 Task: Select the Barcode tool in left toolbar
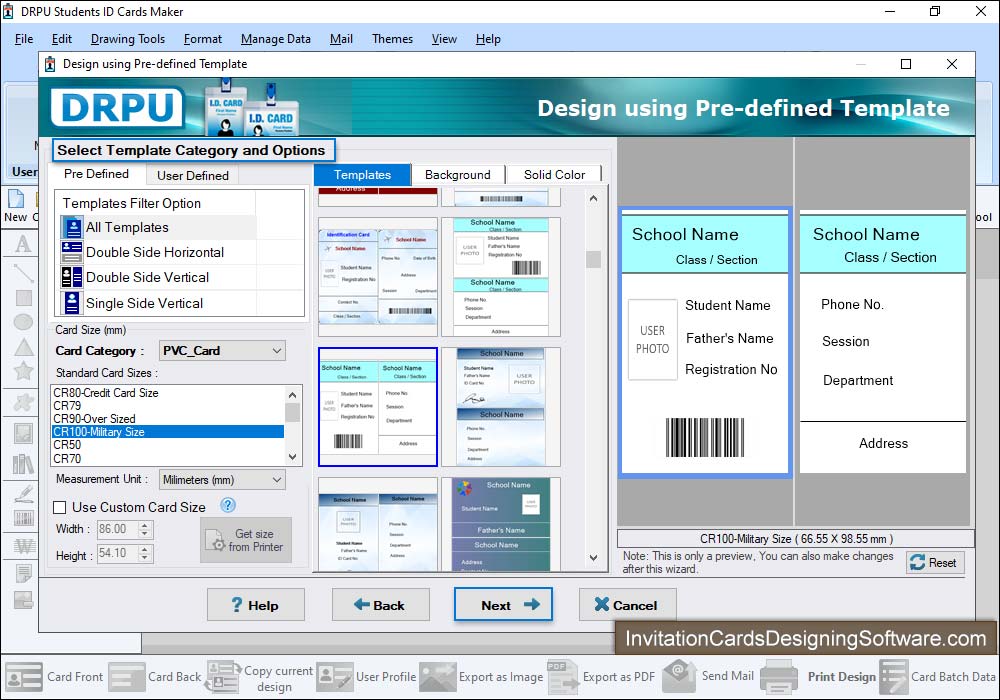pos(23,518)
